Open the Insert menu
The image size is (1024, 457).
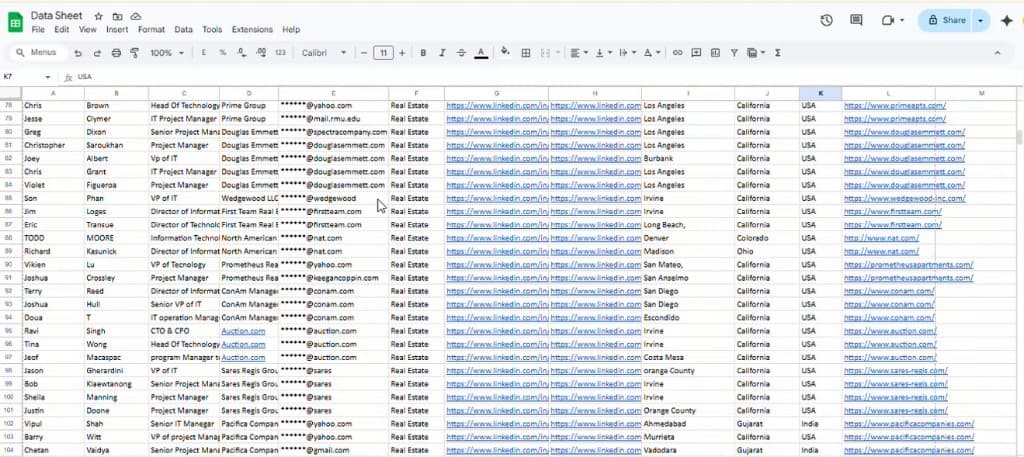pos(118,30)
